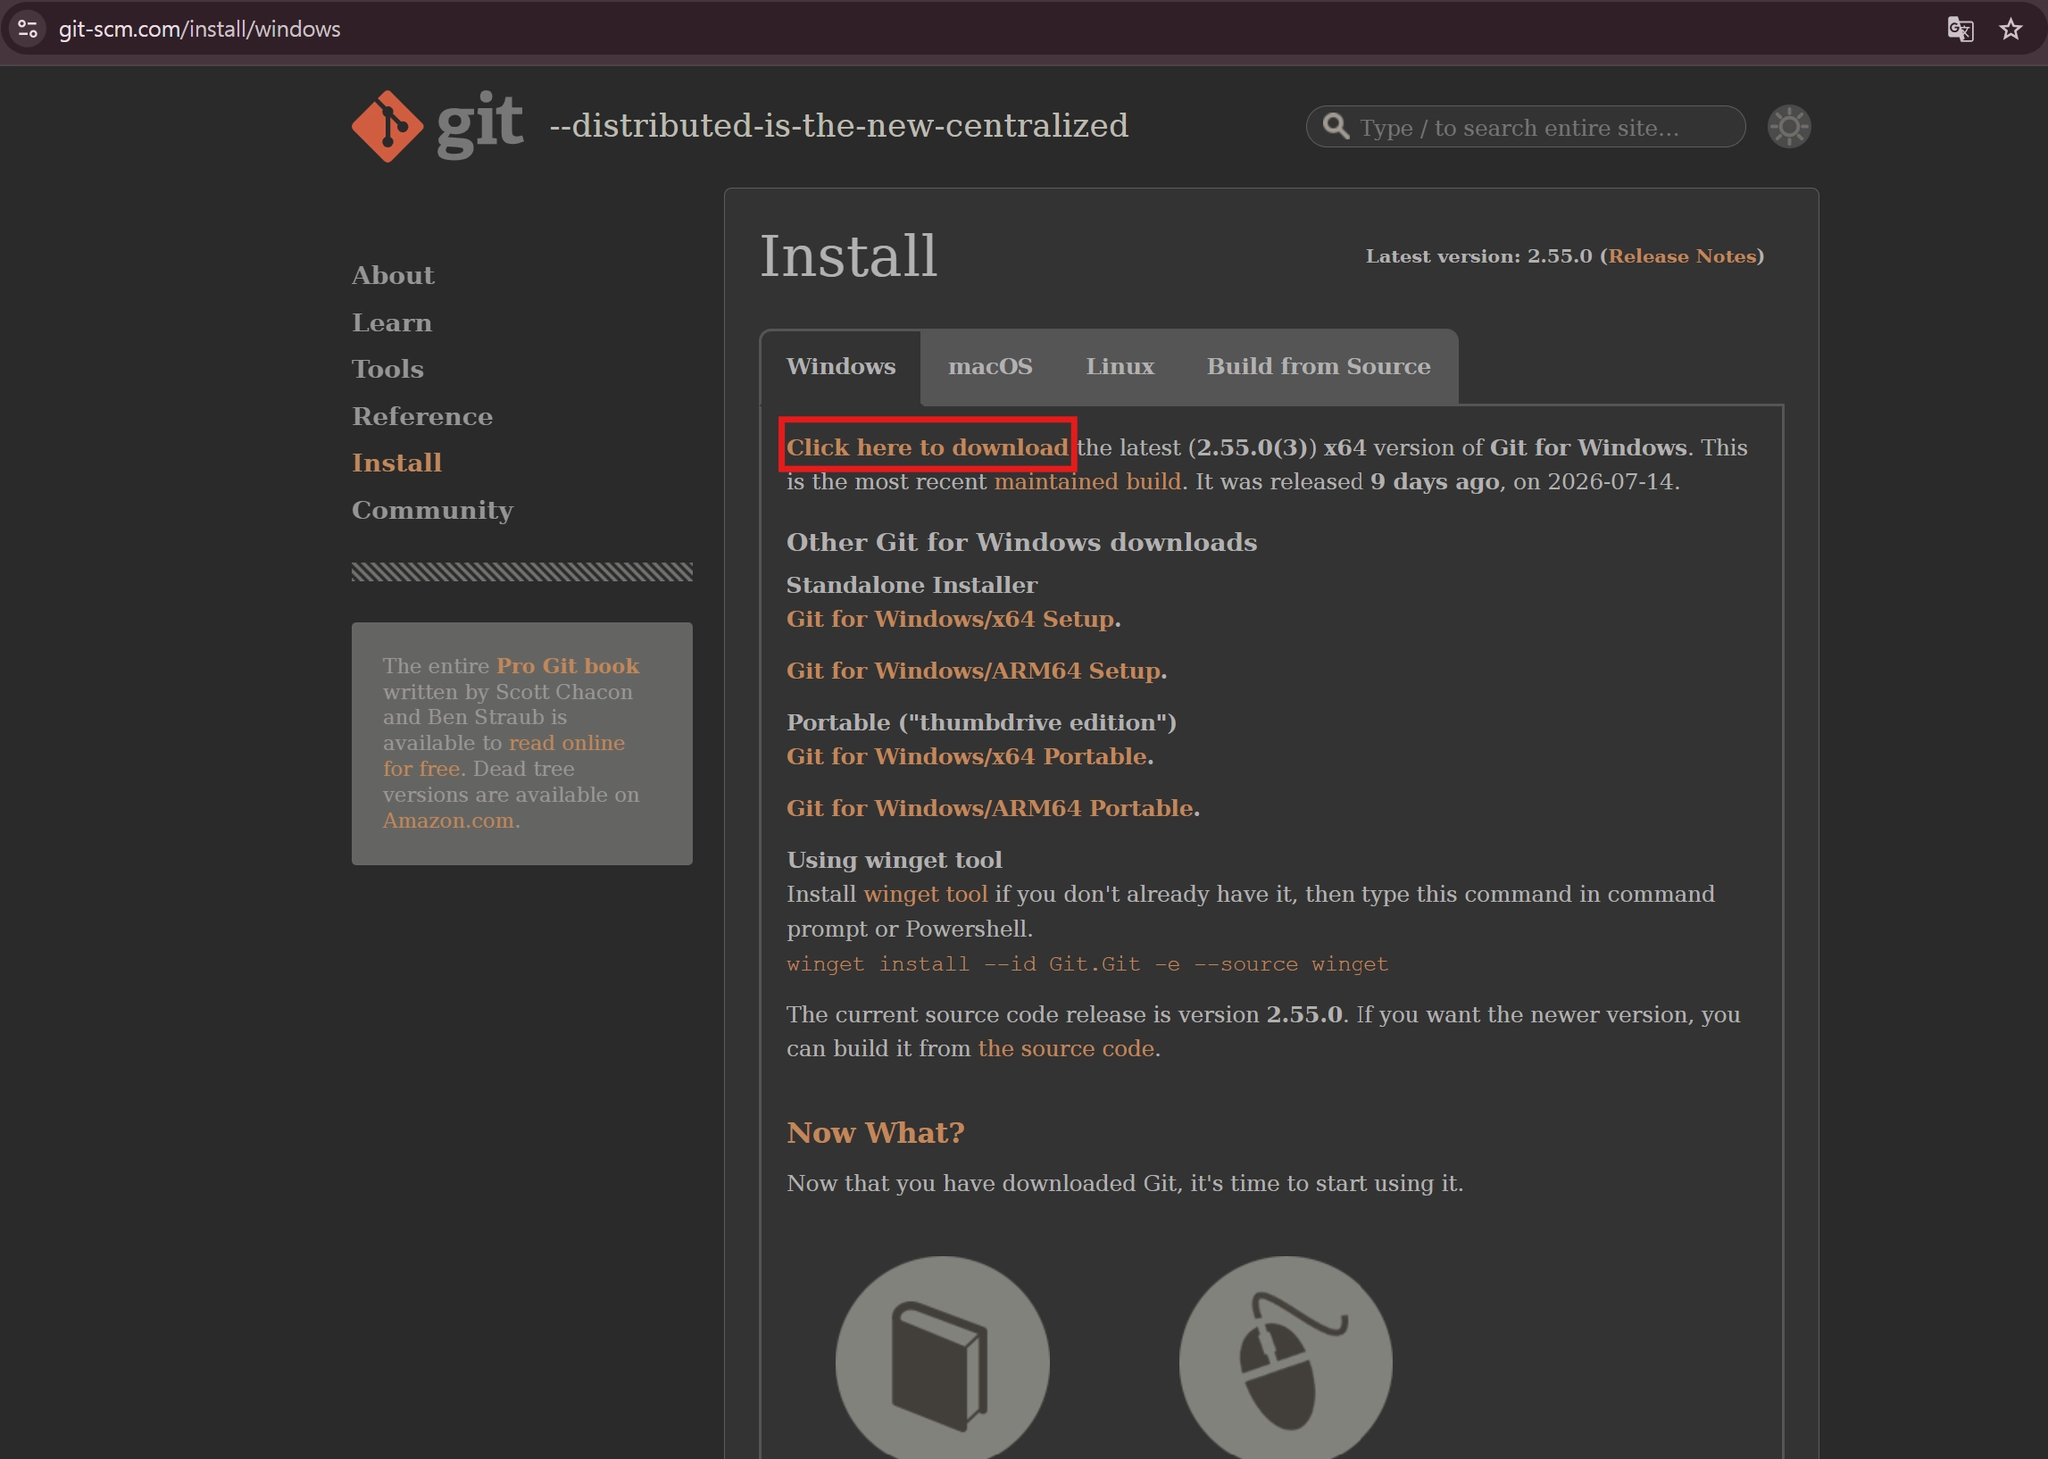This screenshot has width=2048, height=1459.
Task: Switch to the Linux tab
Action: 1120,367
